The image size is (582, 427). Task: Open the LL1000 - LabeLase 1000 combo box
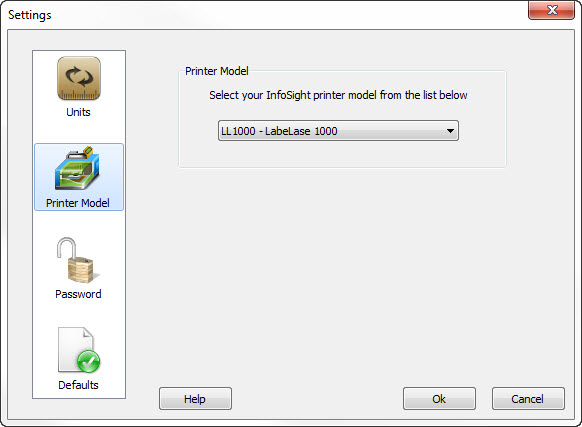pos(338,131)
